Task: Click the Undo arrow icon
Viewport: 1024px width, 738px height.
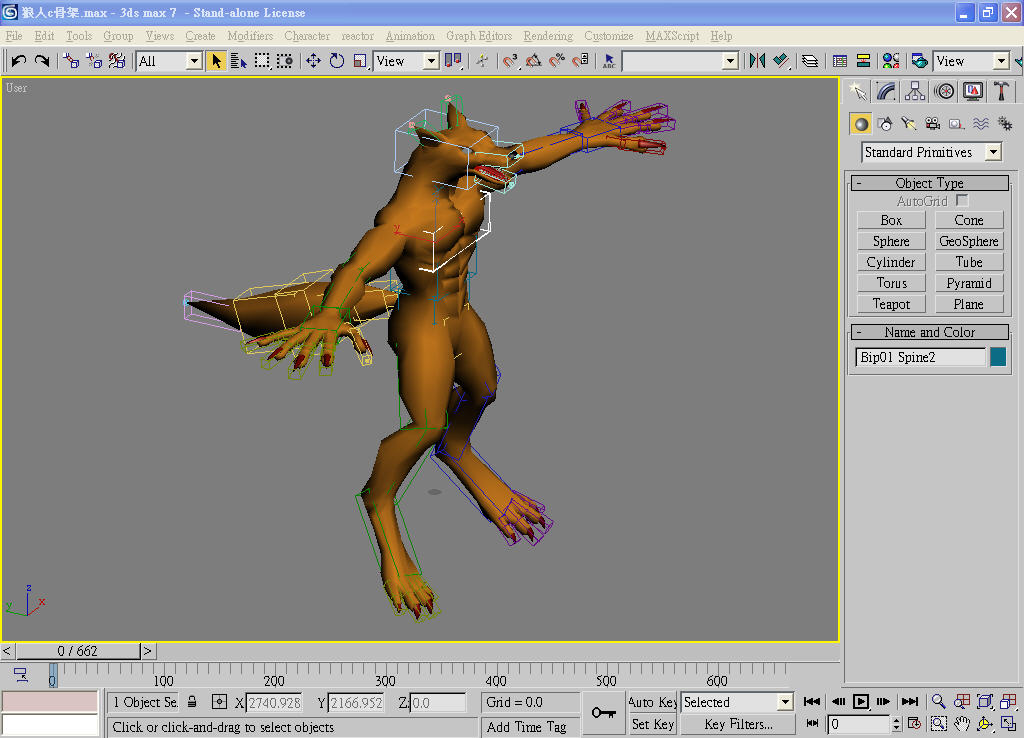Action: (18, 61)
